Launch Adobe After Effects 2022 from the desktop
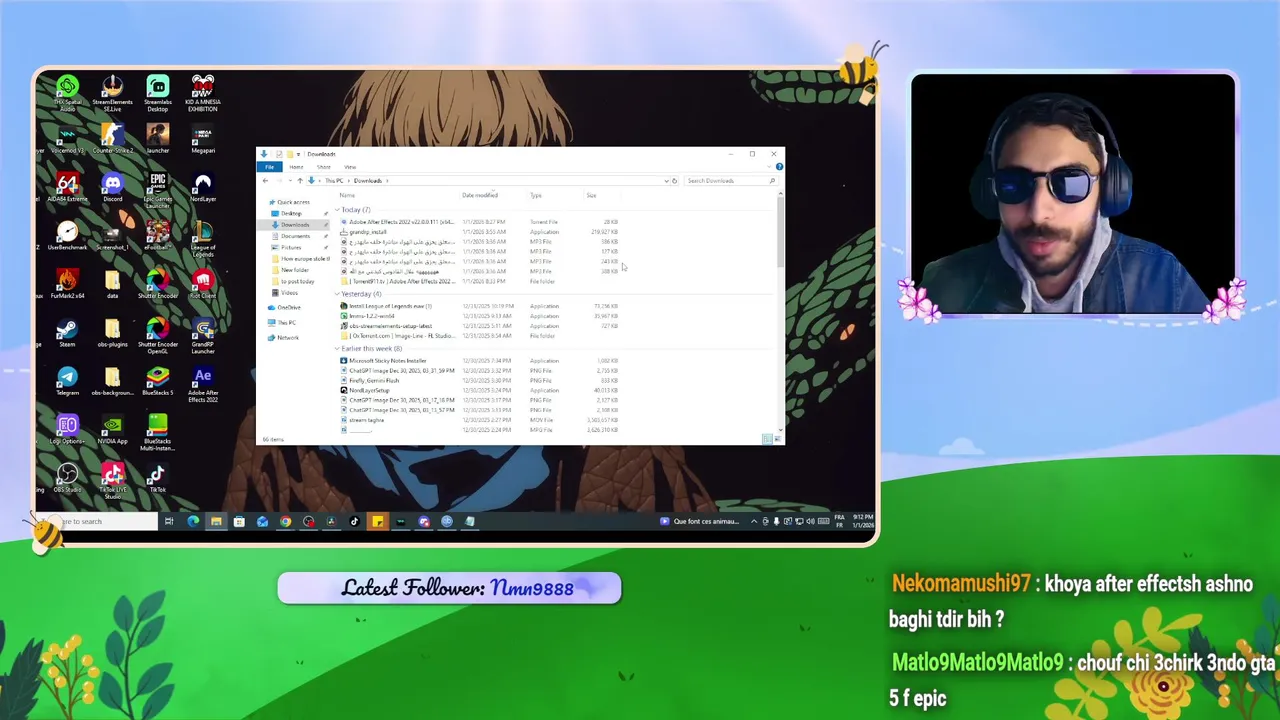 pos(203,385)
